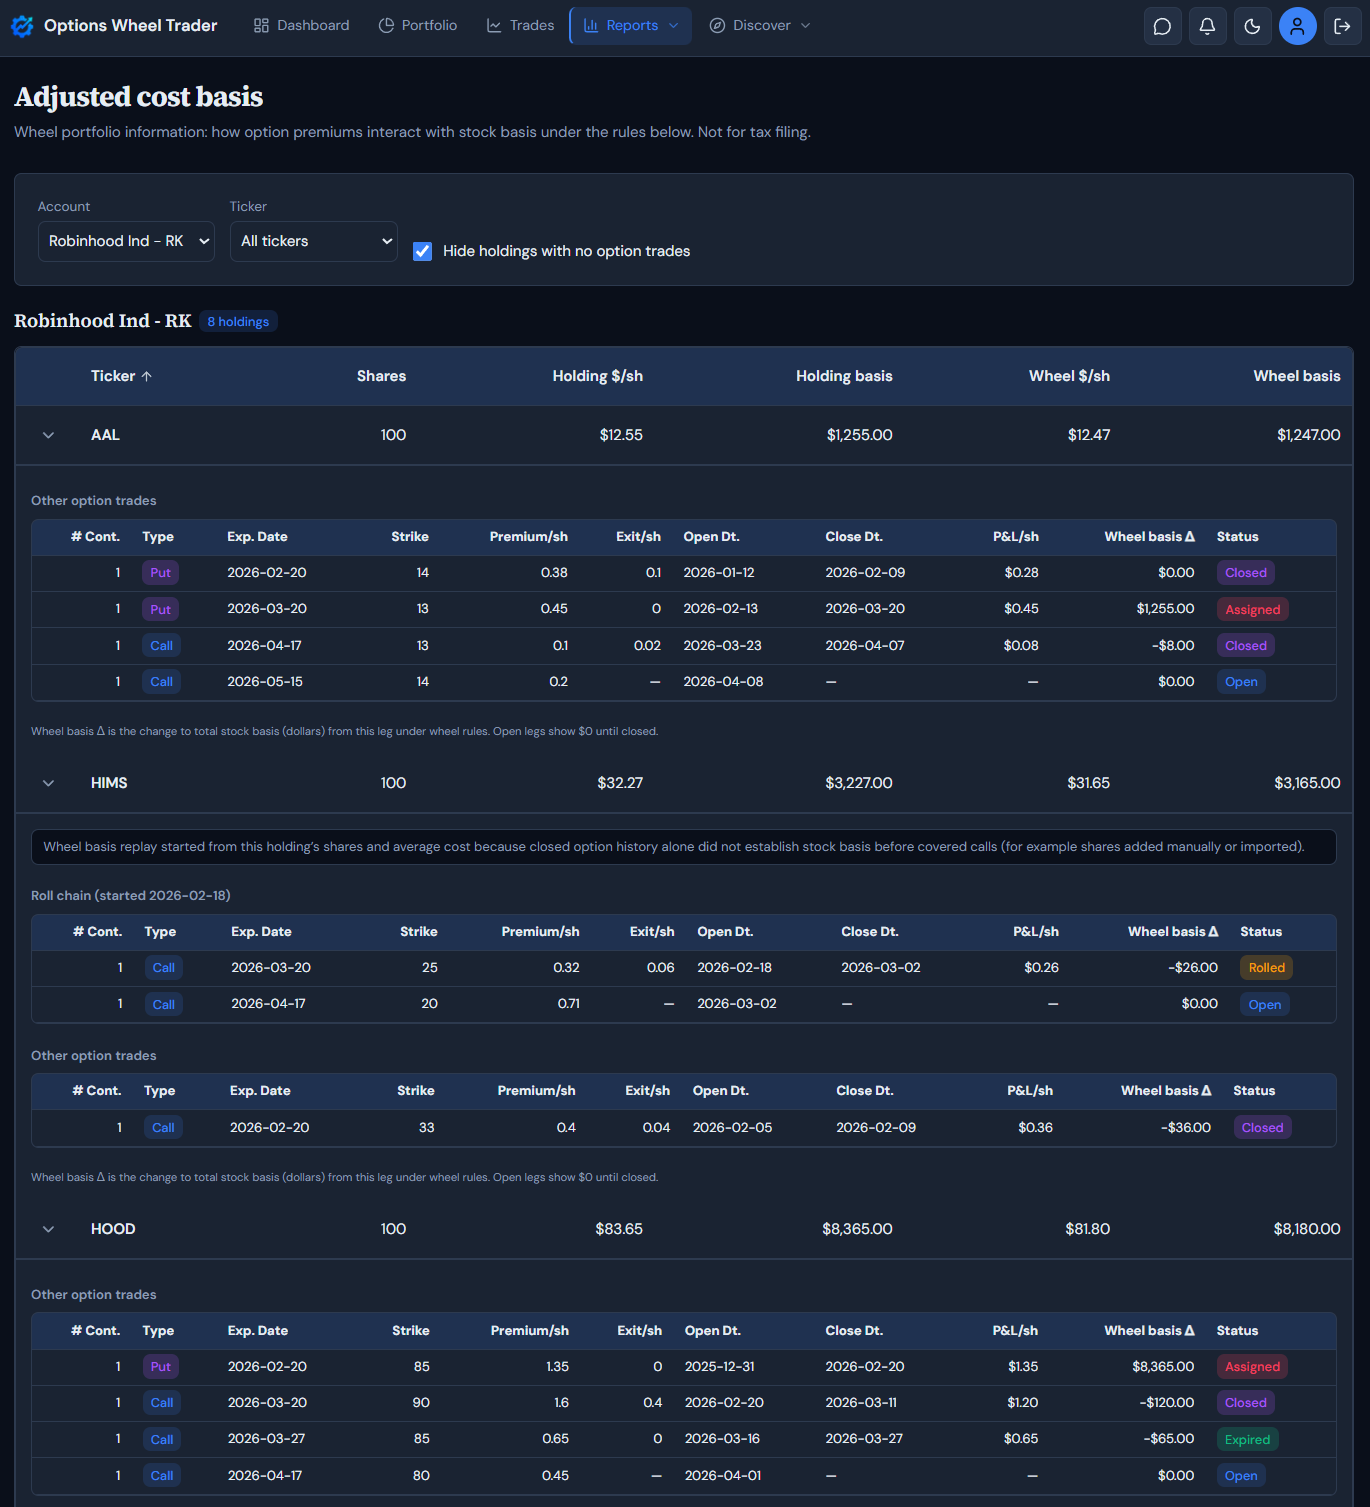The image size is (1370, 1507).
Task: Click the Wheel basis column header
Action: click(x=1296, y=376)
